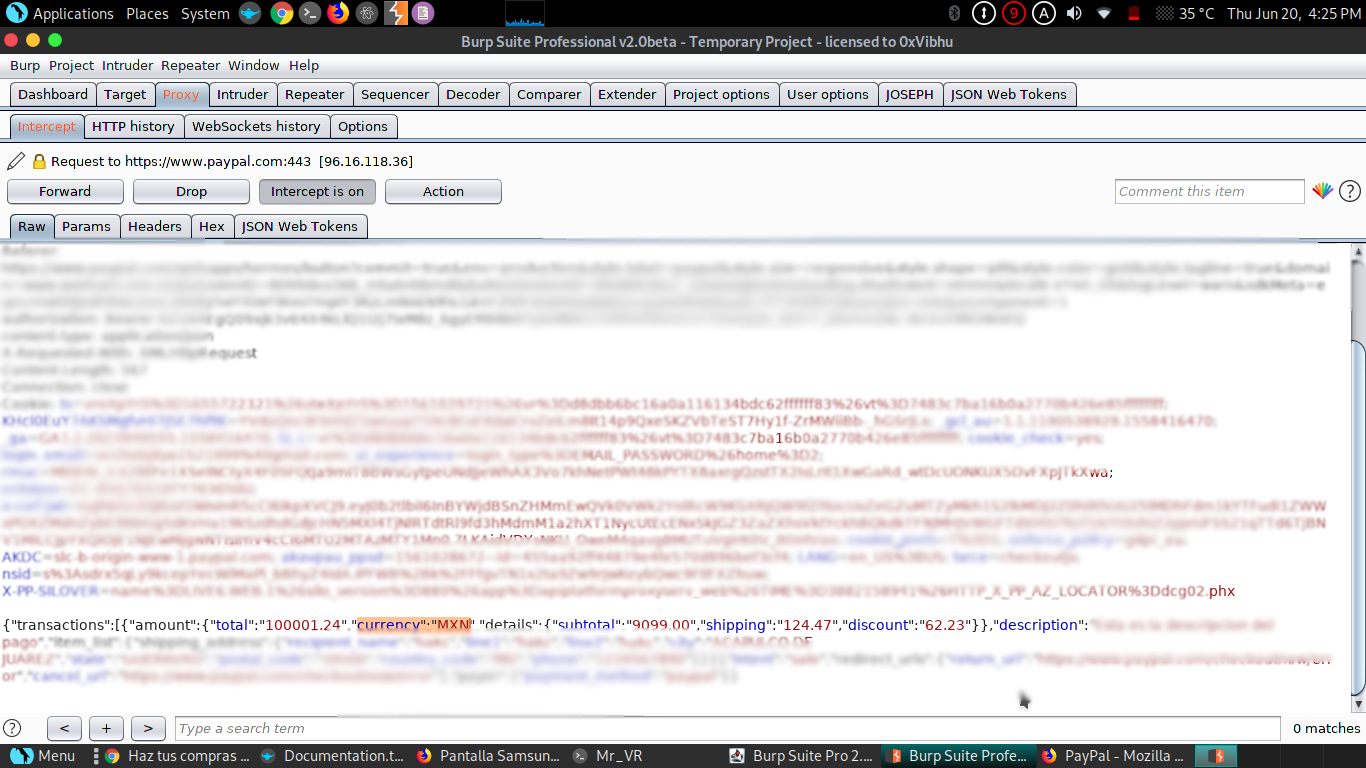Screen dimensions: 1366x768
Task: Click the padlock HTTPS icon
Action: [39, 161]
